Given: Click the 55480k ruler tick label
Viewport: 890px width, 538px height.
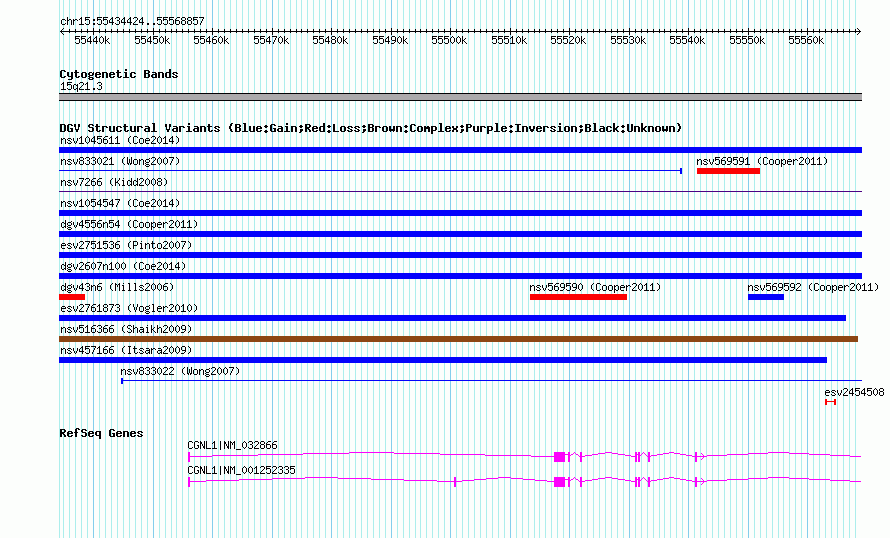Looking at the screenshot, I should tap(330, 40).
